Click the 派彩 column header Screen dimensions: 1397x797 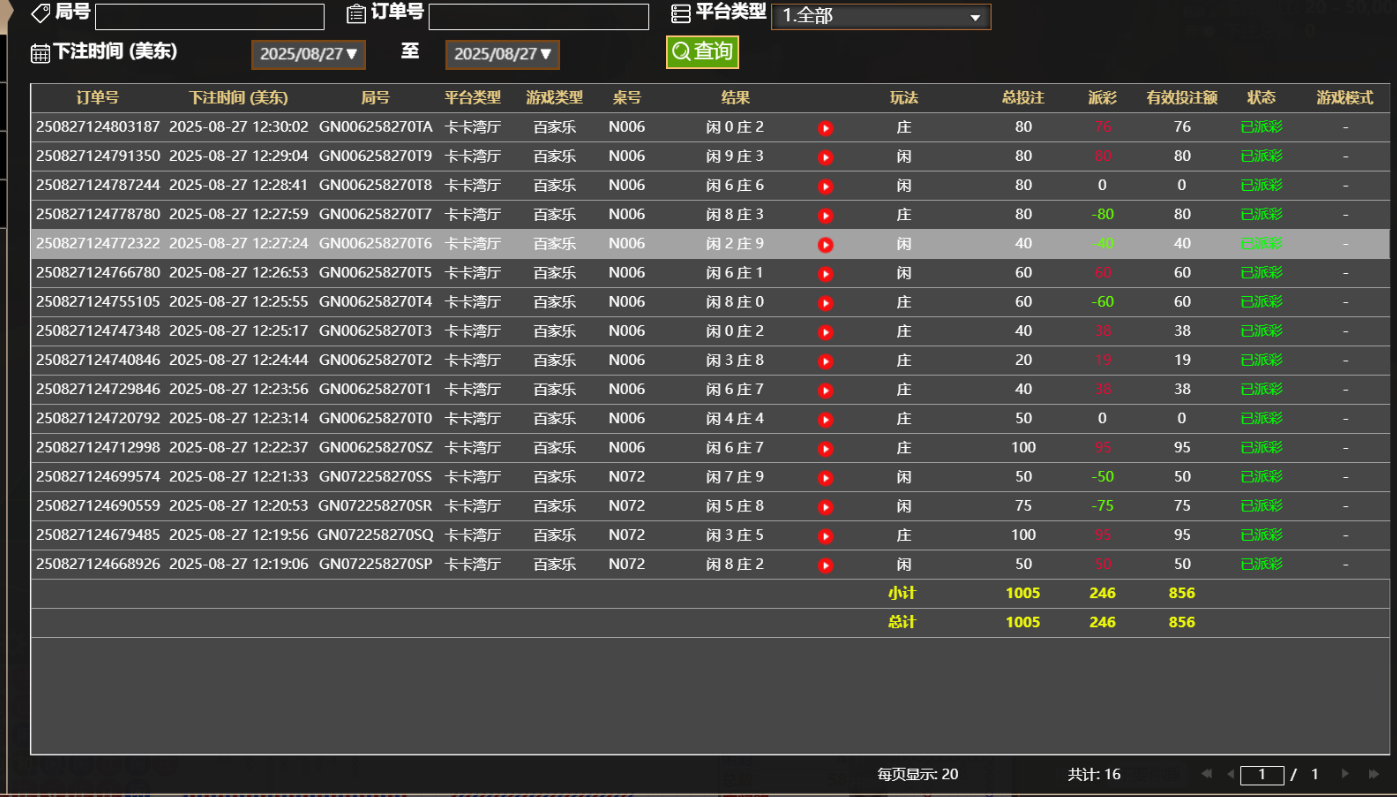click(1102, 98)
